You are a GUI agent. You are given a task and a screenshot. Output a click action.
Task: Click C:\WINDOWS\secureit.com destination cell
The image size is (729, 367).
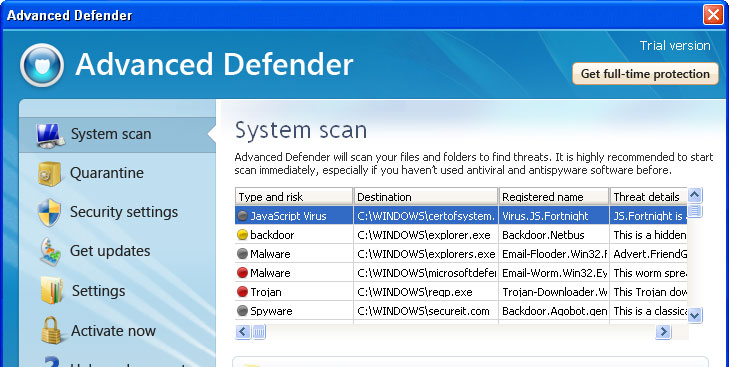426,311
